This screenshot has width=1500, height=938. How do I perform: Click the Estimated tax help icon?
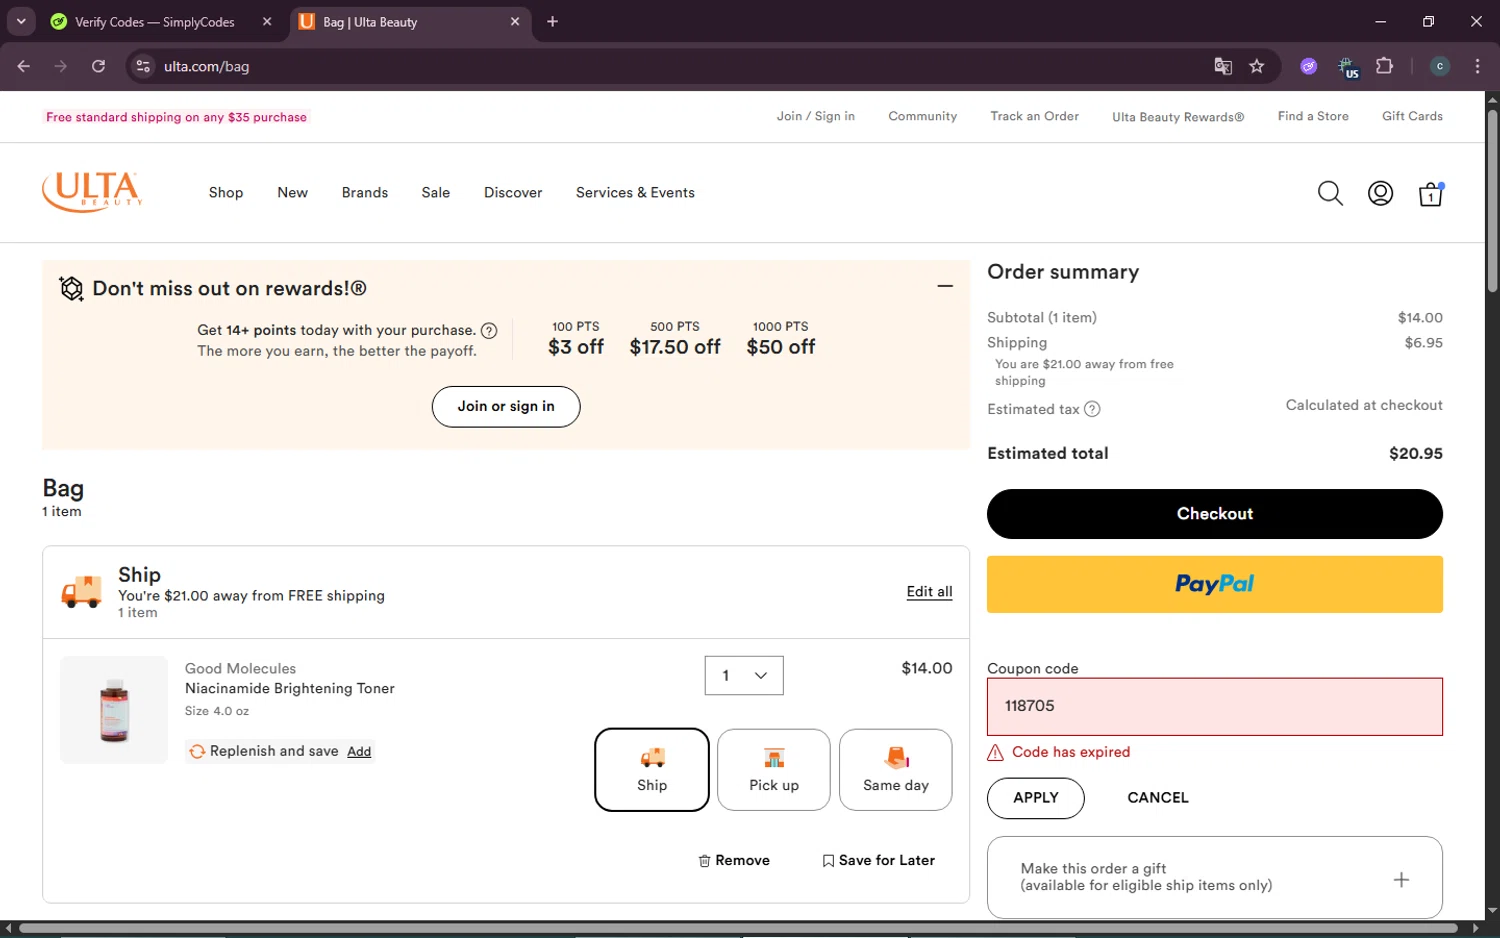click(1092, 409)
